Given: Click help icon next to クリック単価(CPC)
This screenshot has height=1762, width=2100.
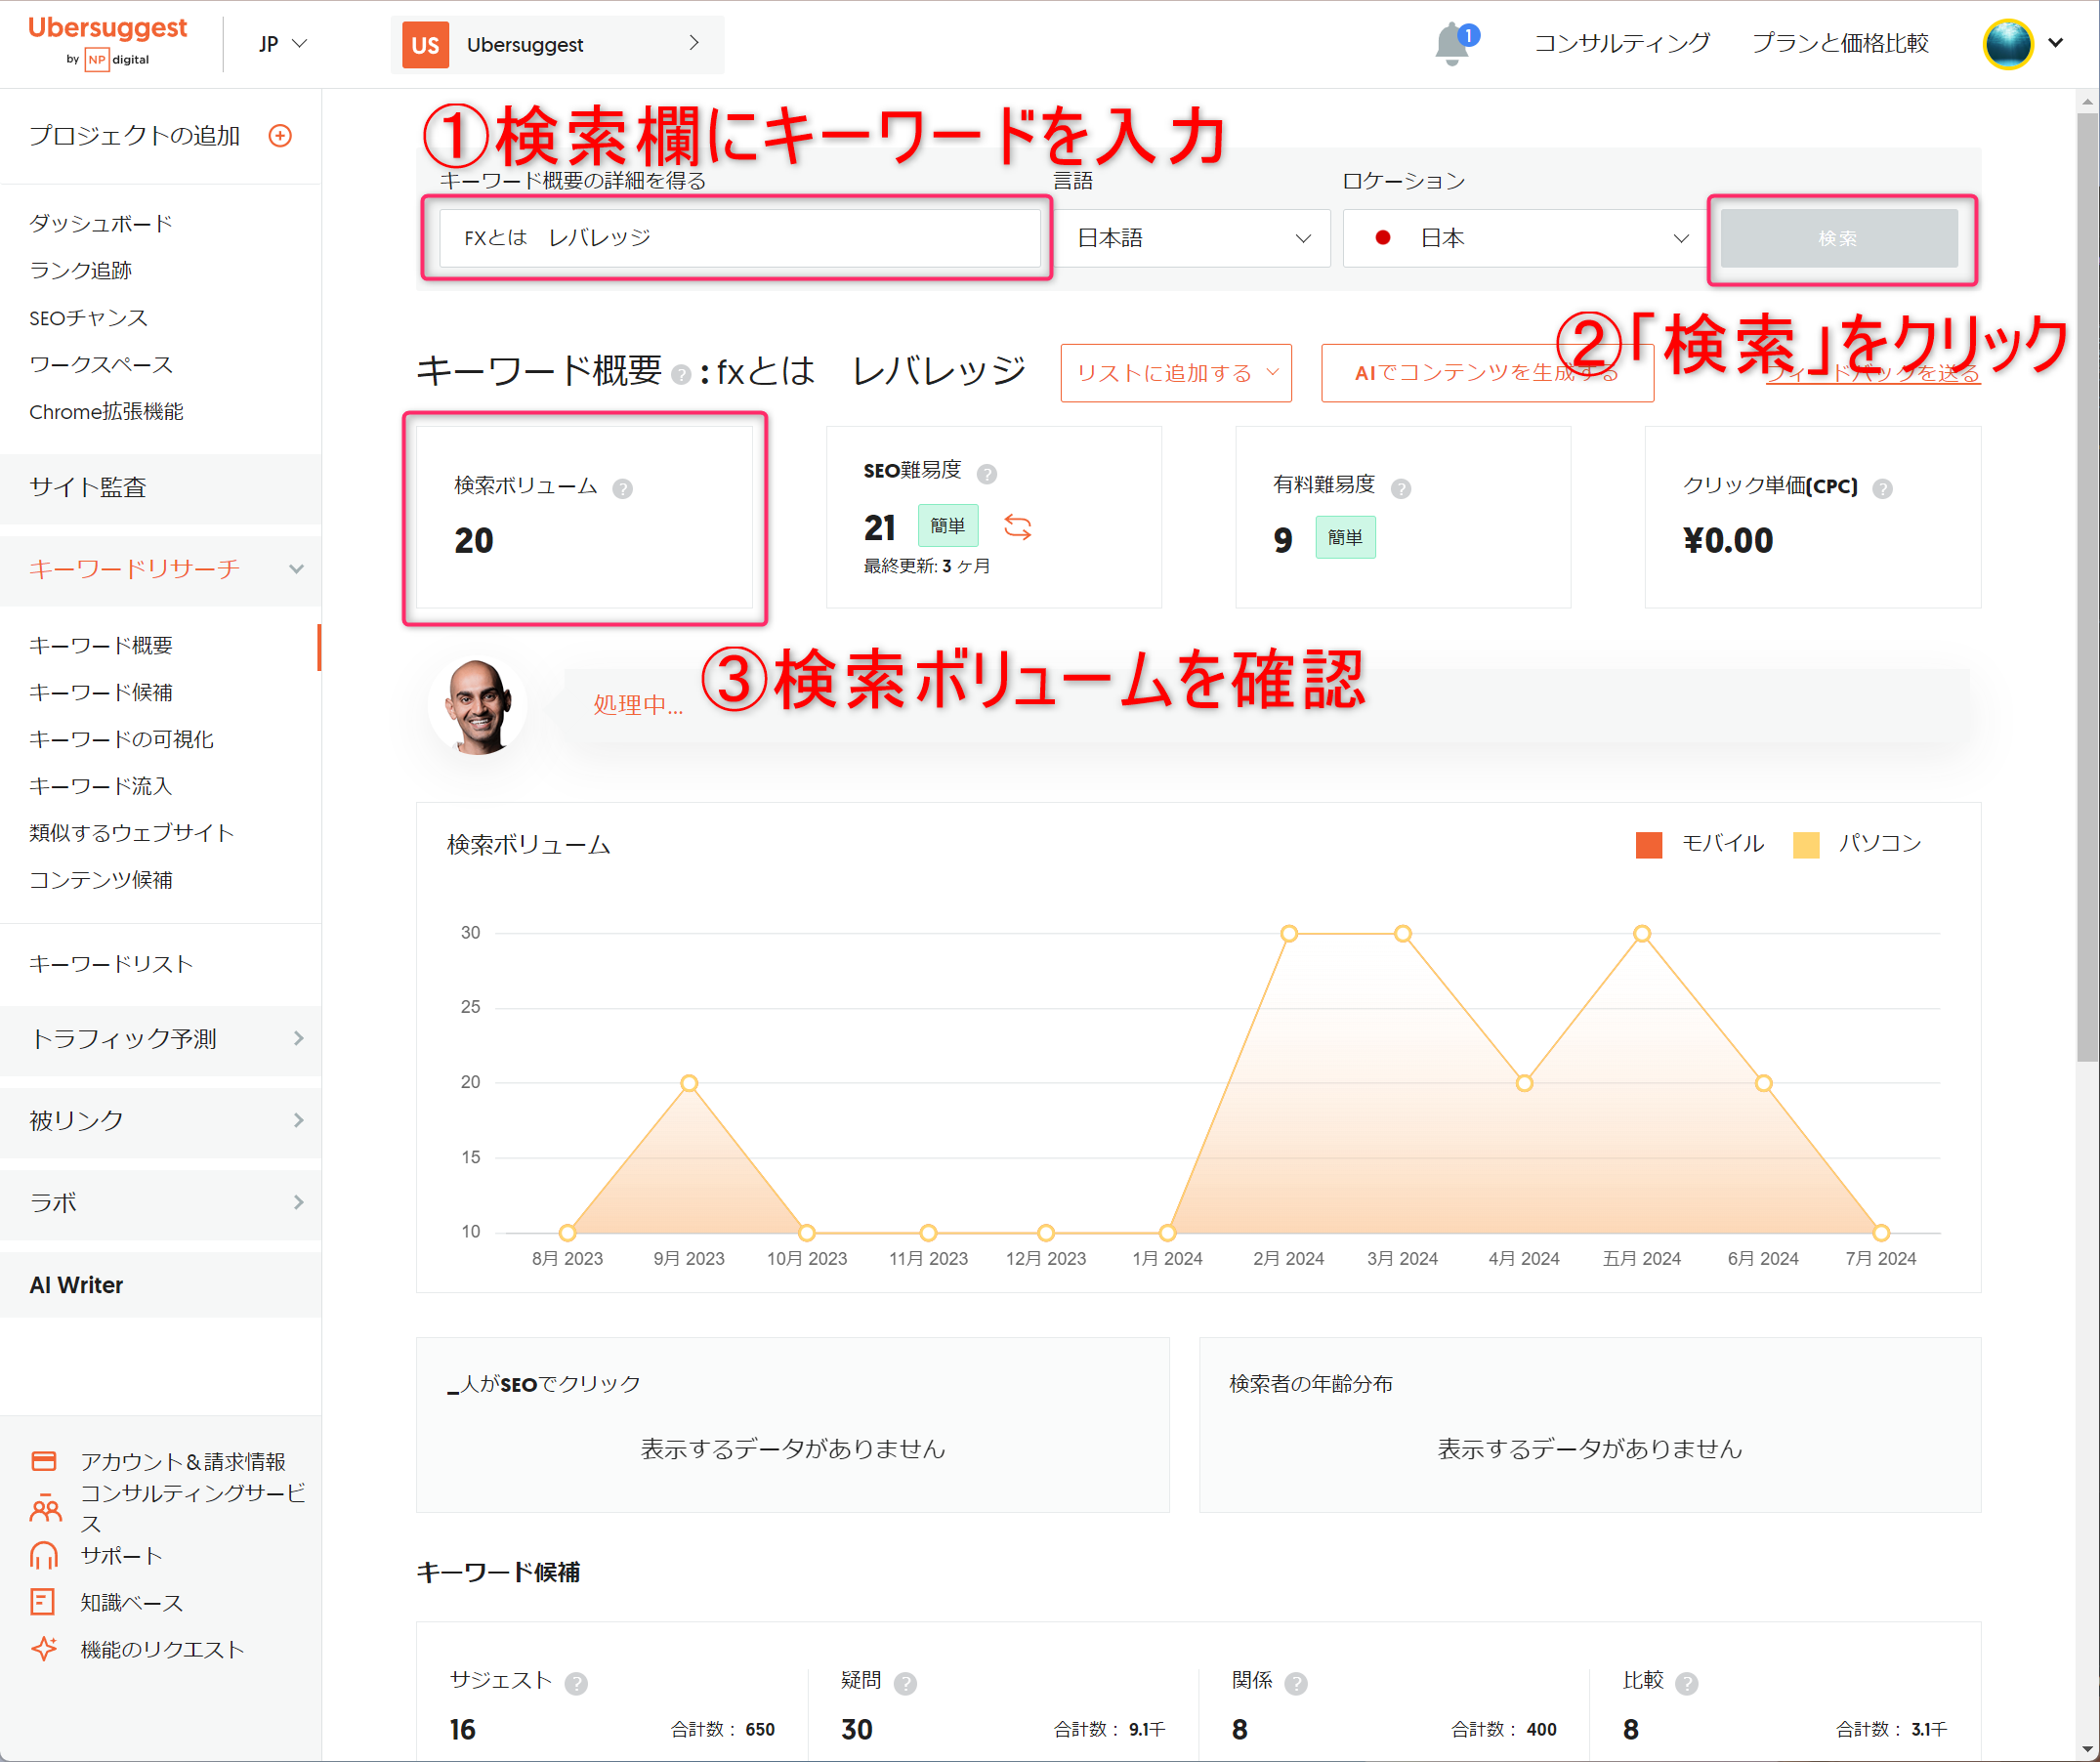Looking at the screenshot, I should pos(1882,488).
